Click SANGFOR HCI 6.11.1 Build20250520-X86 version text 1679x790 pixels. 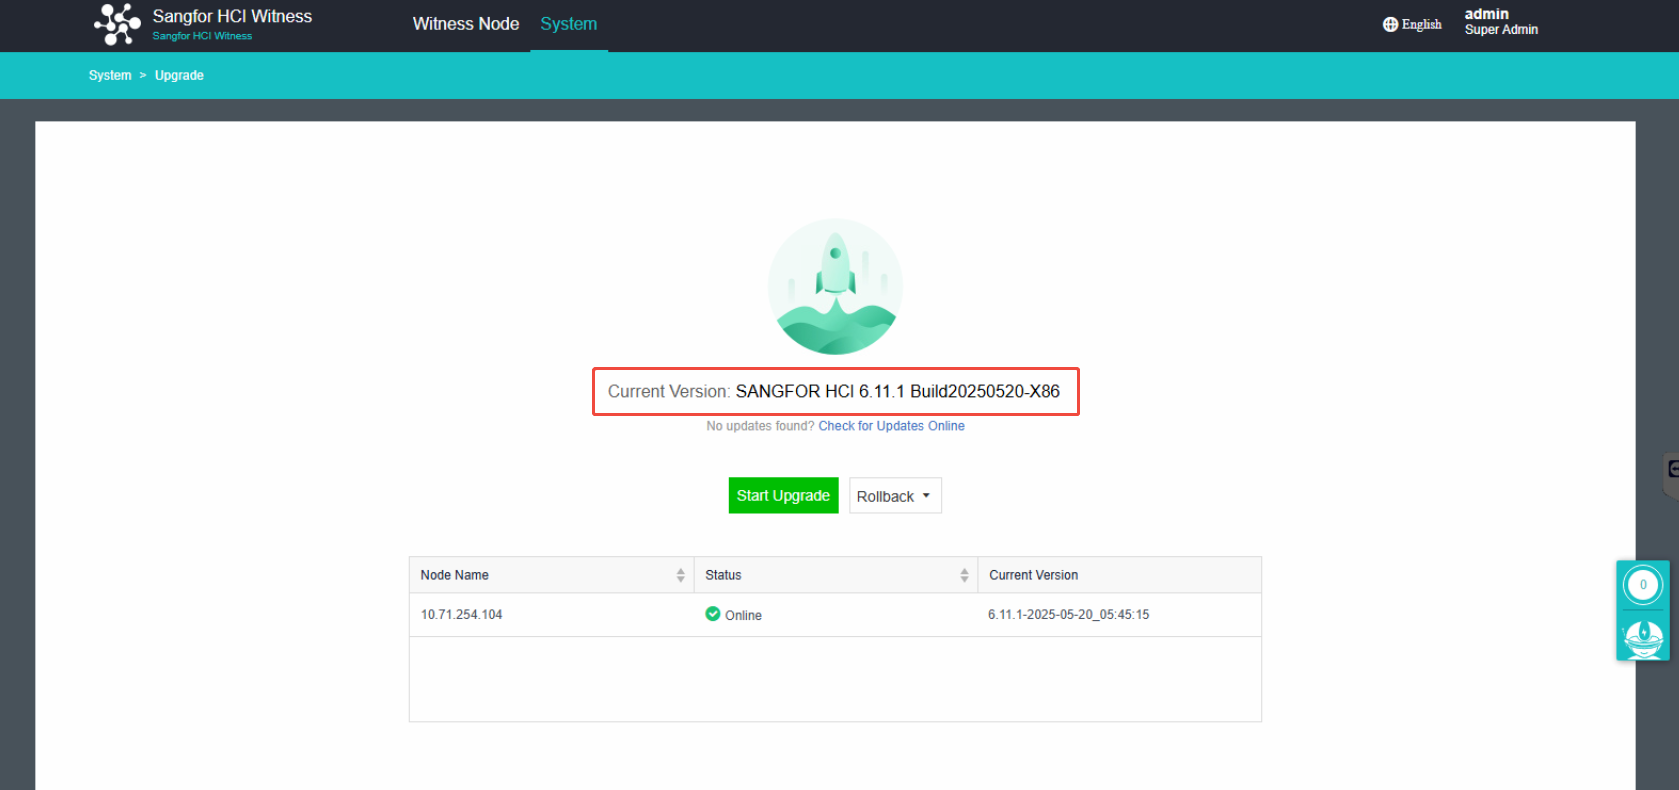(x=897, y=391)
